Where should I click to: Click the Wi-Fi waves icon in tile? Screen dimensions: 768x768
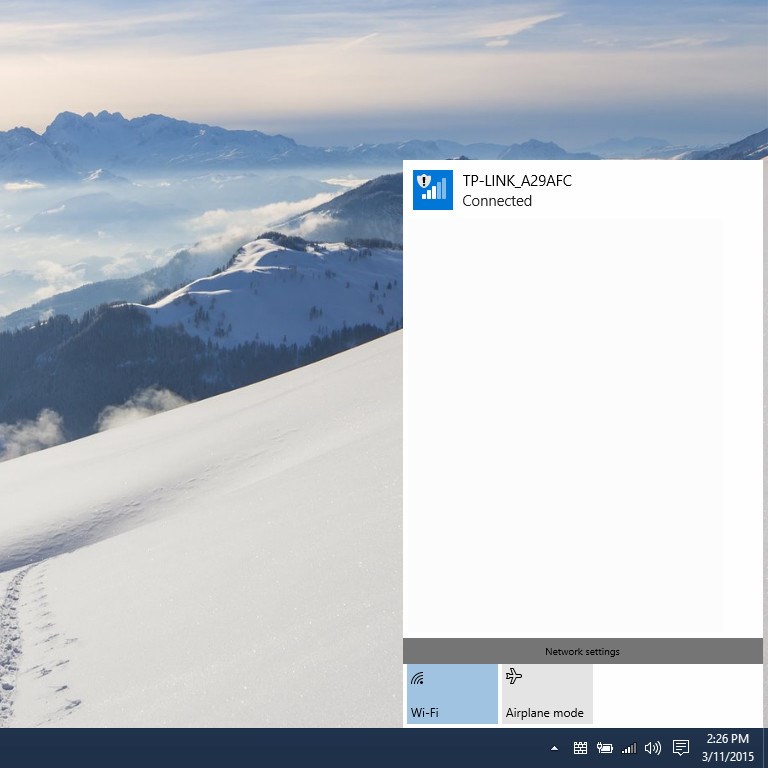[x=418, y=678]
